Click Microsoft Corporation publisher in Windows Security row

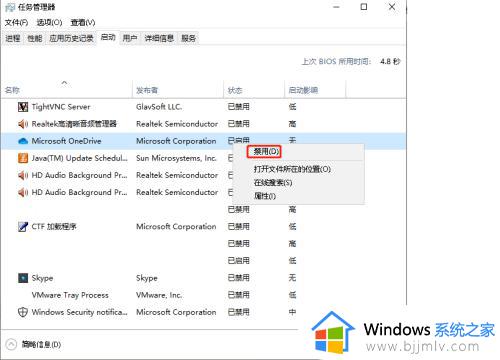click(176, 312)
